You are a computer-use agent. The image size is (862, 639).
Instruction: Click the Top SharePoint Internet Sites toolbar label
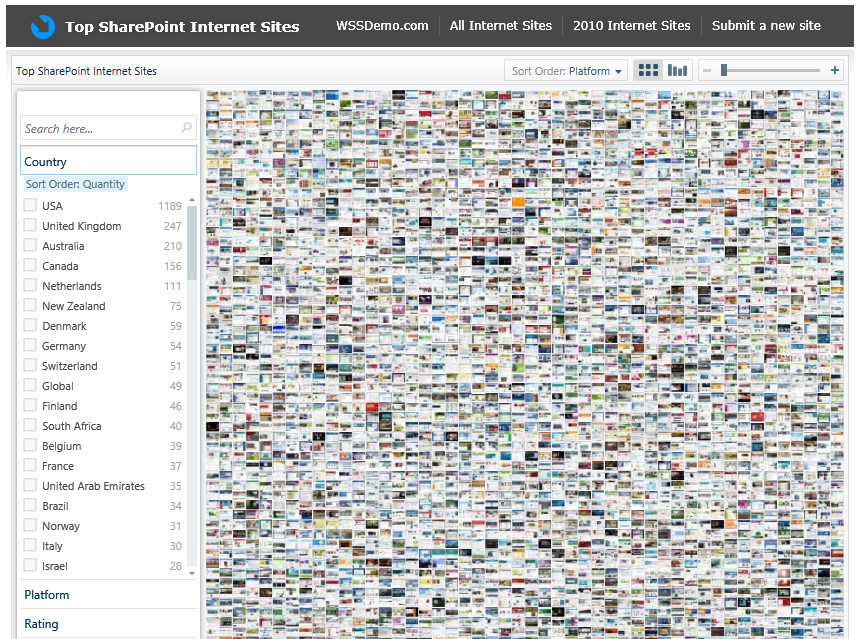click(x=86, y=71)
